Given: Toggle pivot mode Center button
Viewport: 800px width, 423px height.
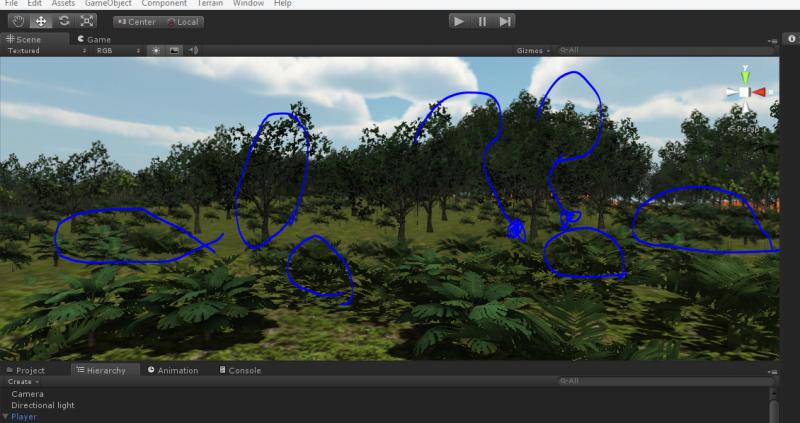Looking at the screenshot, I should (x=136, y=22).
